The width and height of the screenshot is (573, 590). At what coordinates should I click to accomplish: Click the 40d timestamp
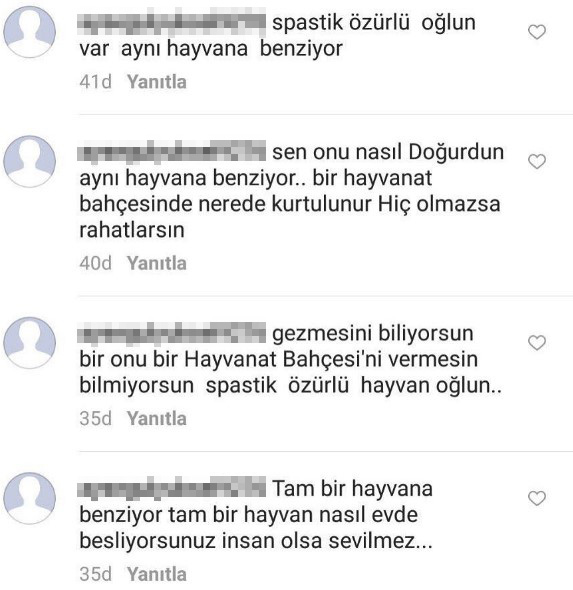coord(96,263)
